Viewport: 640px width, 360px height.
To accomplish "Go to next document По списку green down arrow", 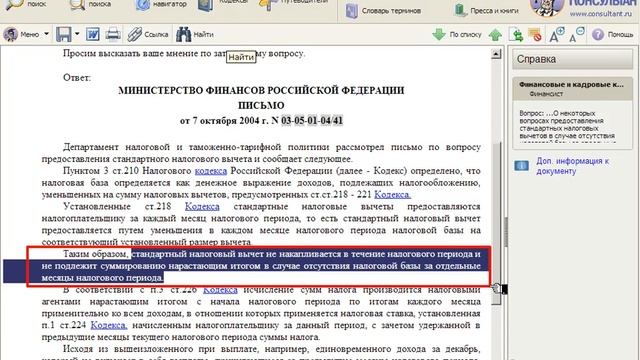I will point(457,35).
